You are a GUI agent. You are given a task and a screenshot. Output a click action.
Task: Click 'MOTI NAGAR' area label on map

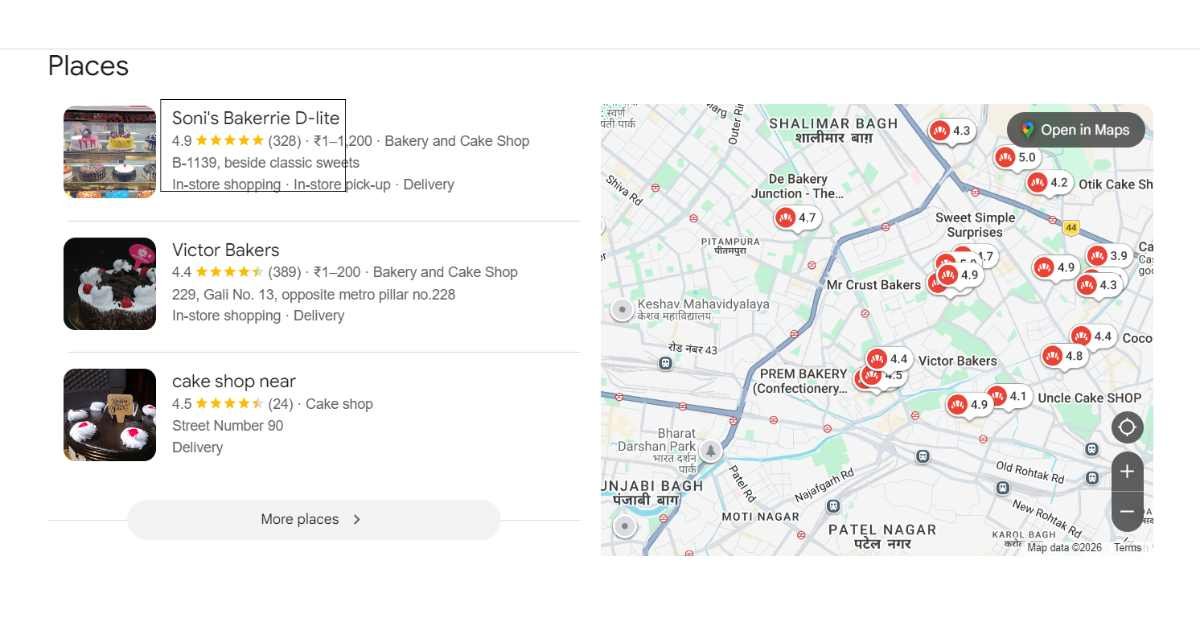761,517
